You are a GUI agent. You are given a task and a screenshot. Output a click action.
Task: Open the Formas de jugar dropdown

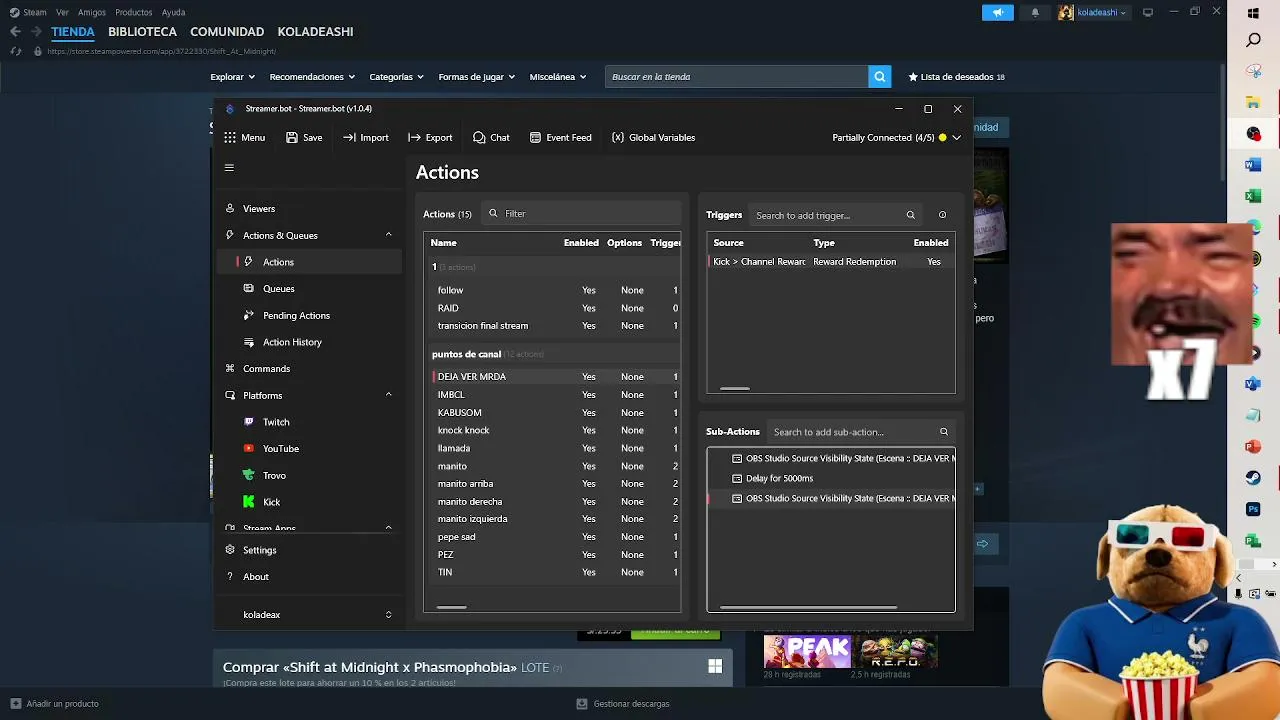point(477,77)
